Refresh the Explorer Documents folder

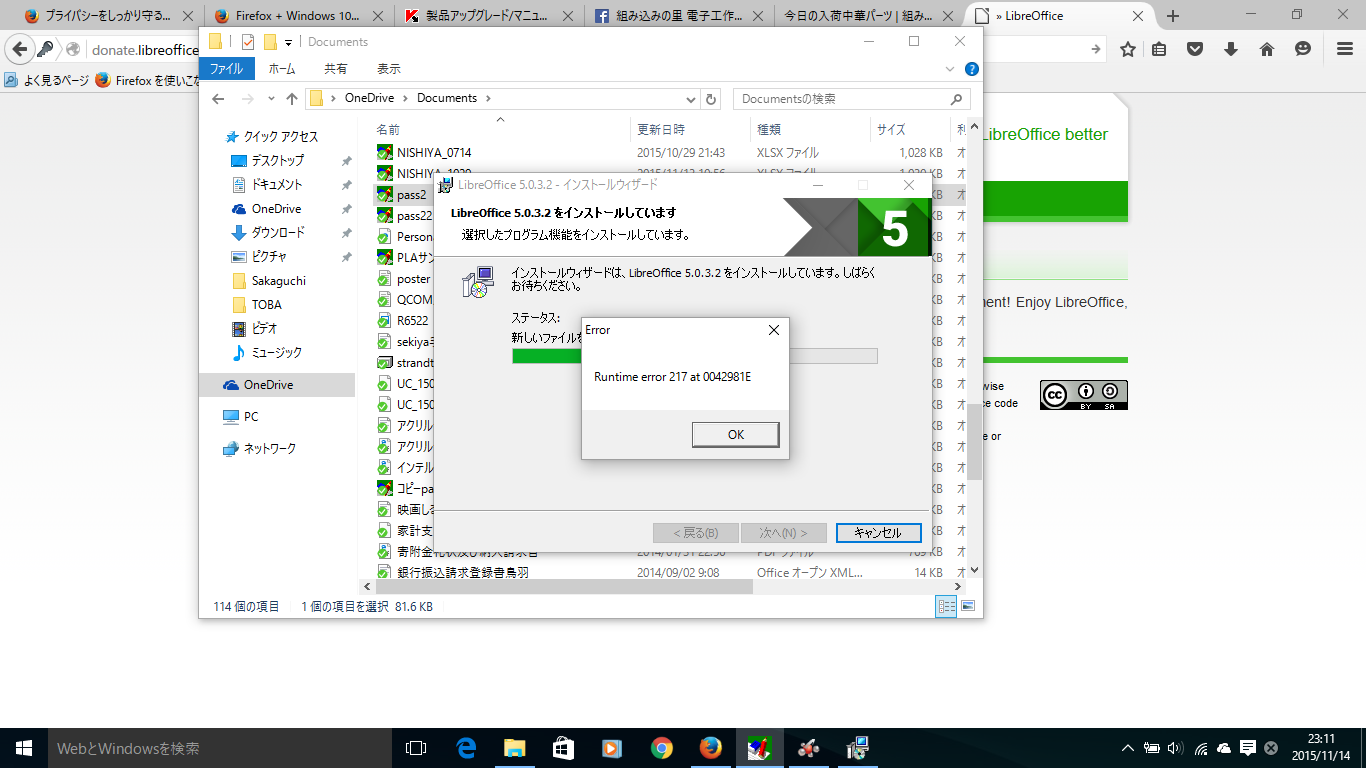711,99
